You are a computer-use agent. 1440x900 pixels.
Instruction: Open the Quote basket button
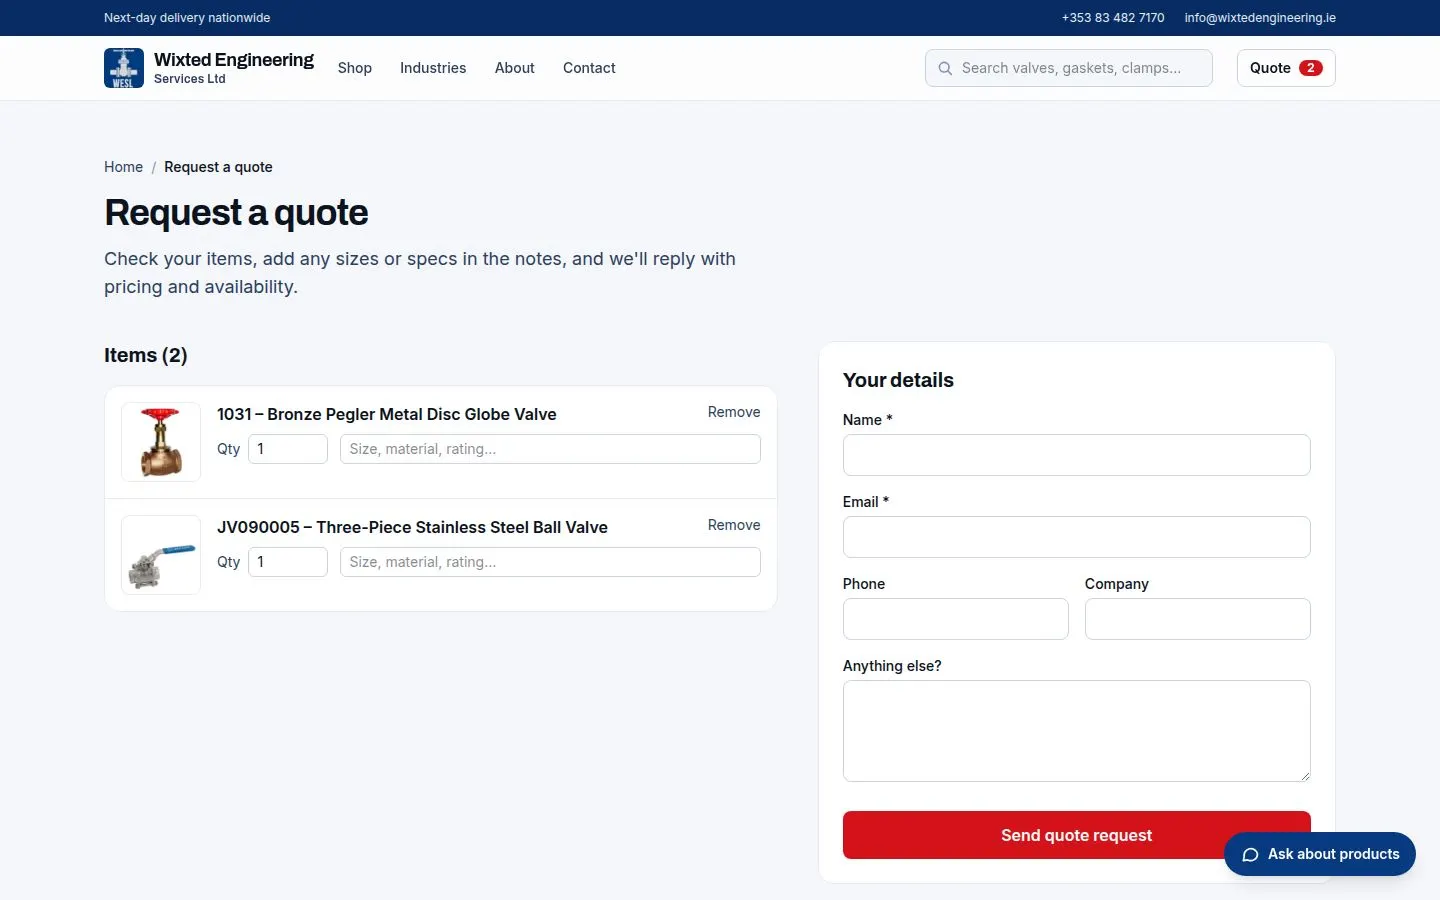(x=1286, y=68)
